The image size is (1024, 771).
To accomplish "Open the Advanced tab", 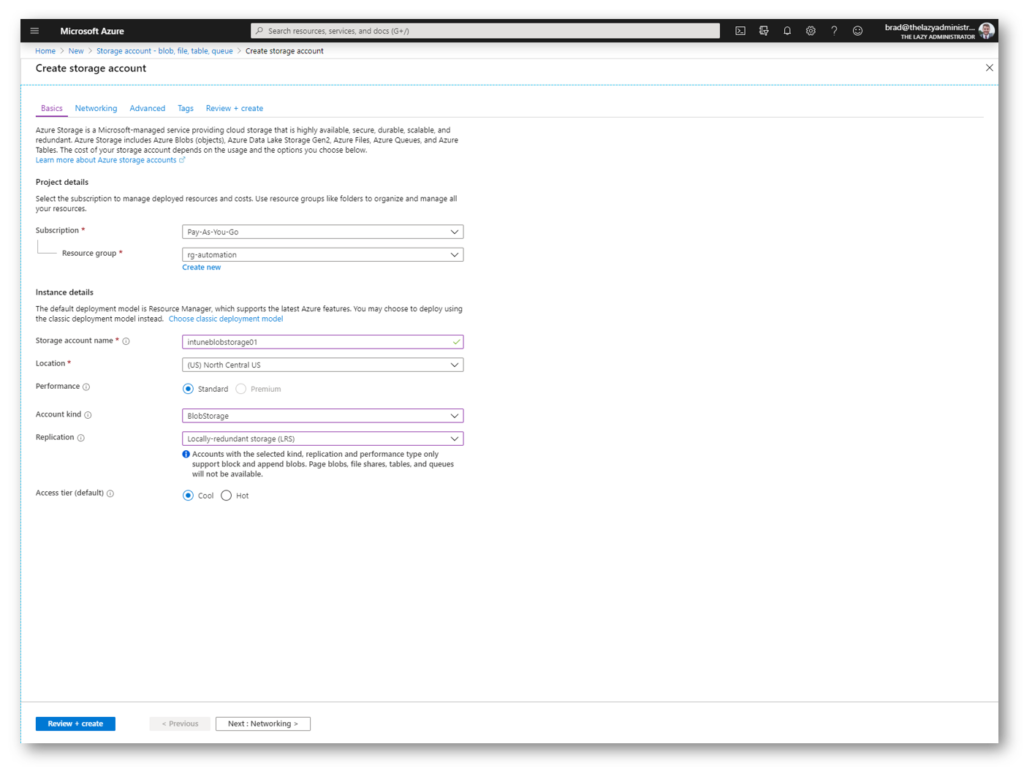I will [x=147, y=108].
